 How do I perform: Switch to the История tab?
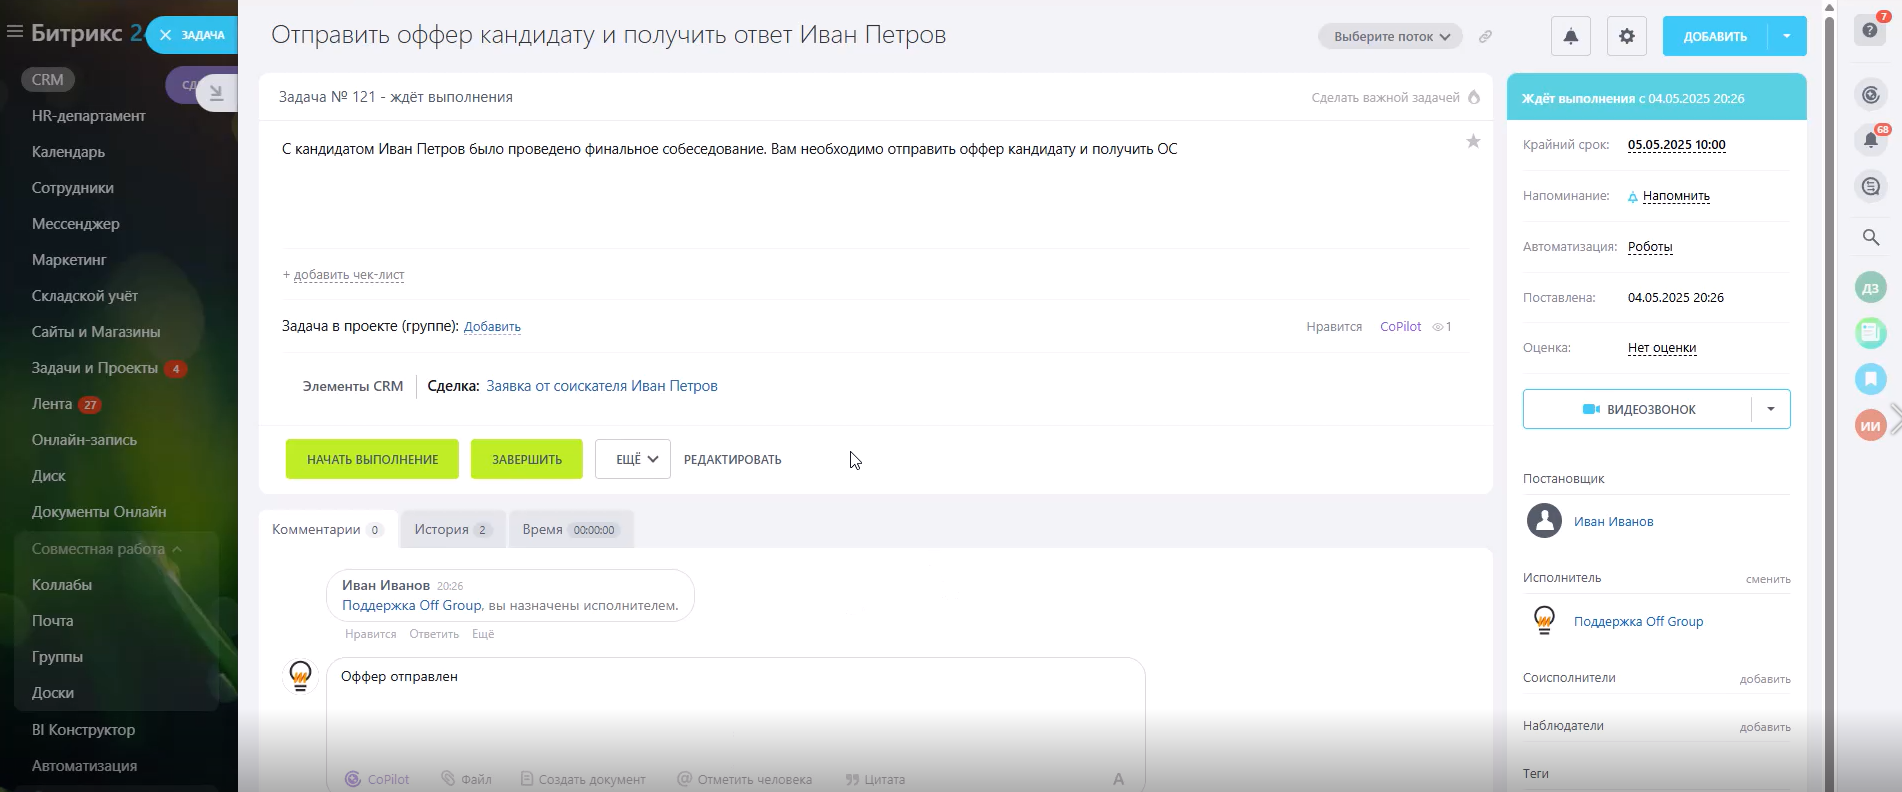(x=452, y=530)
